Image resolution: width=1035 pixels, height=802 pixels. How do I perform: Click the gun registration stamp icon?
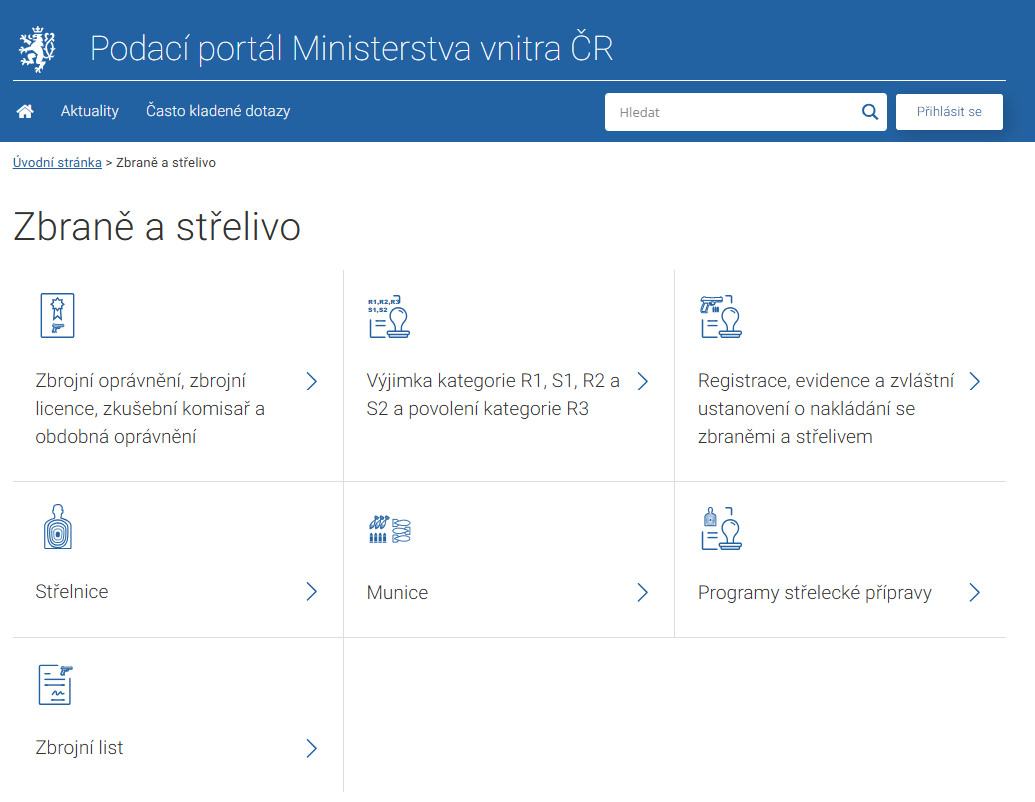tap(719, 316)
